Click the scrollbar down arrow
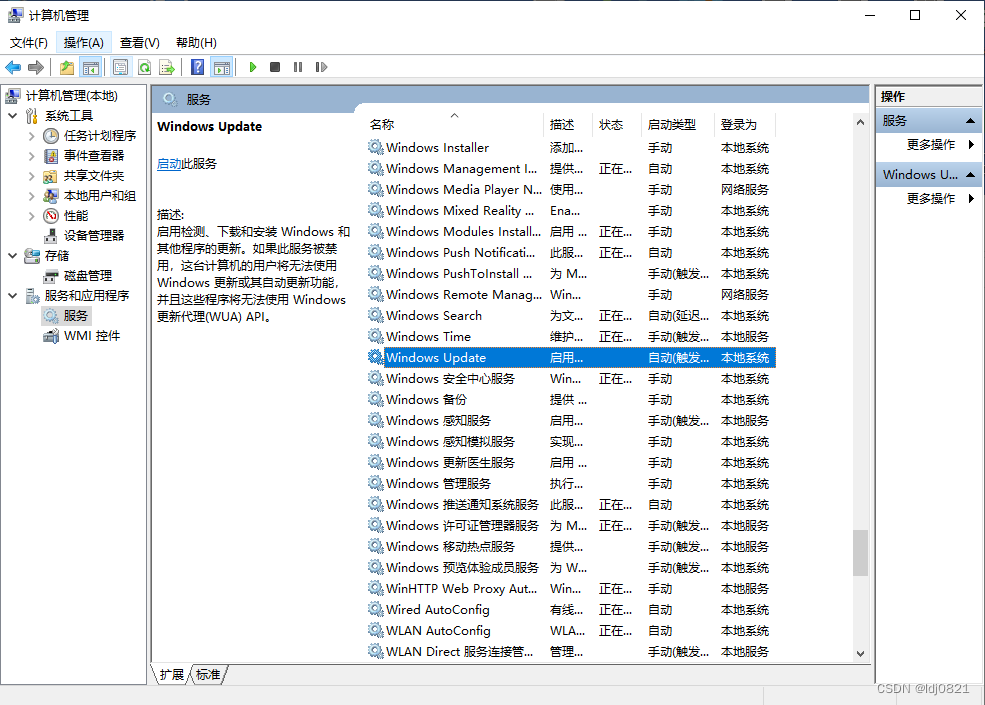Screen dimensions: 985x705 860,653
